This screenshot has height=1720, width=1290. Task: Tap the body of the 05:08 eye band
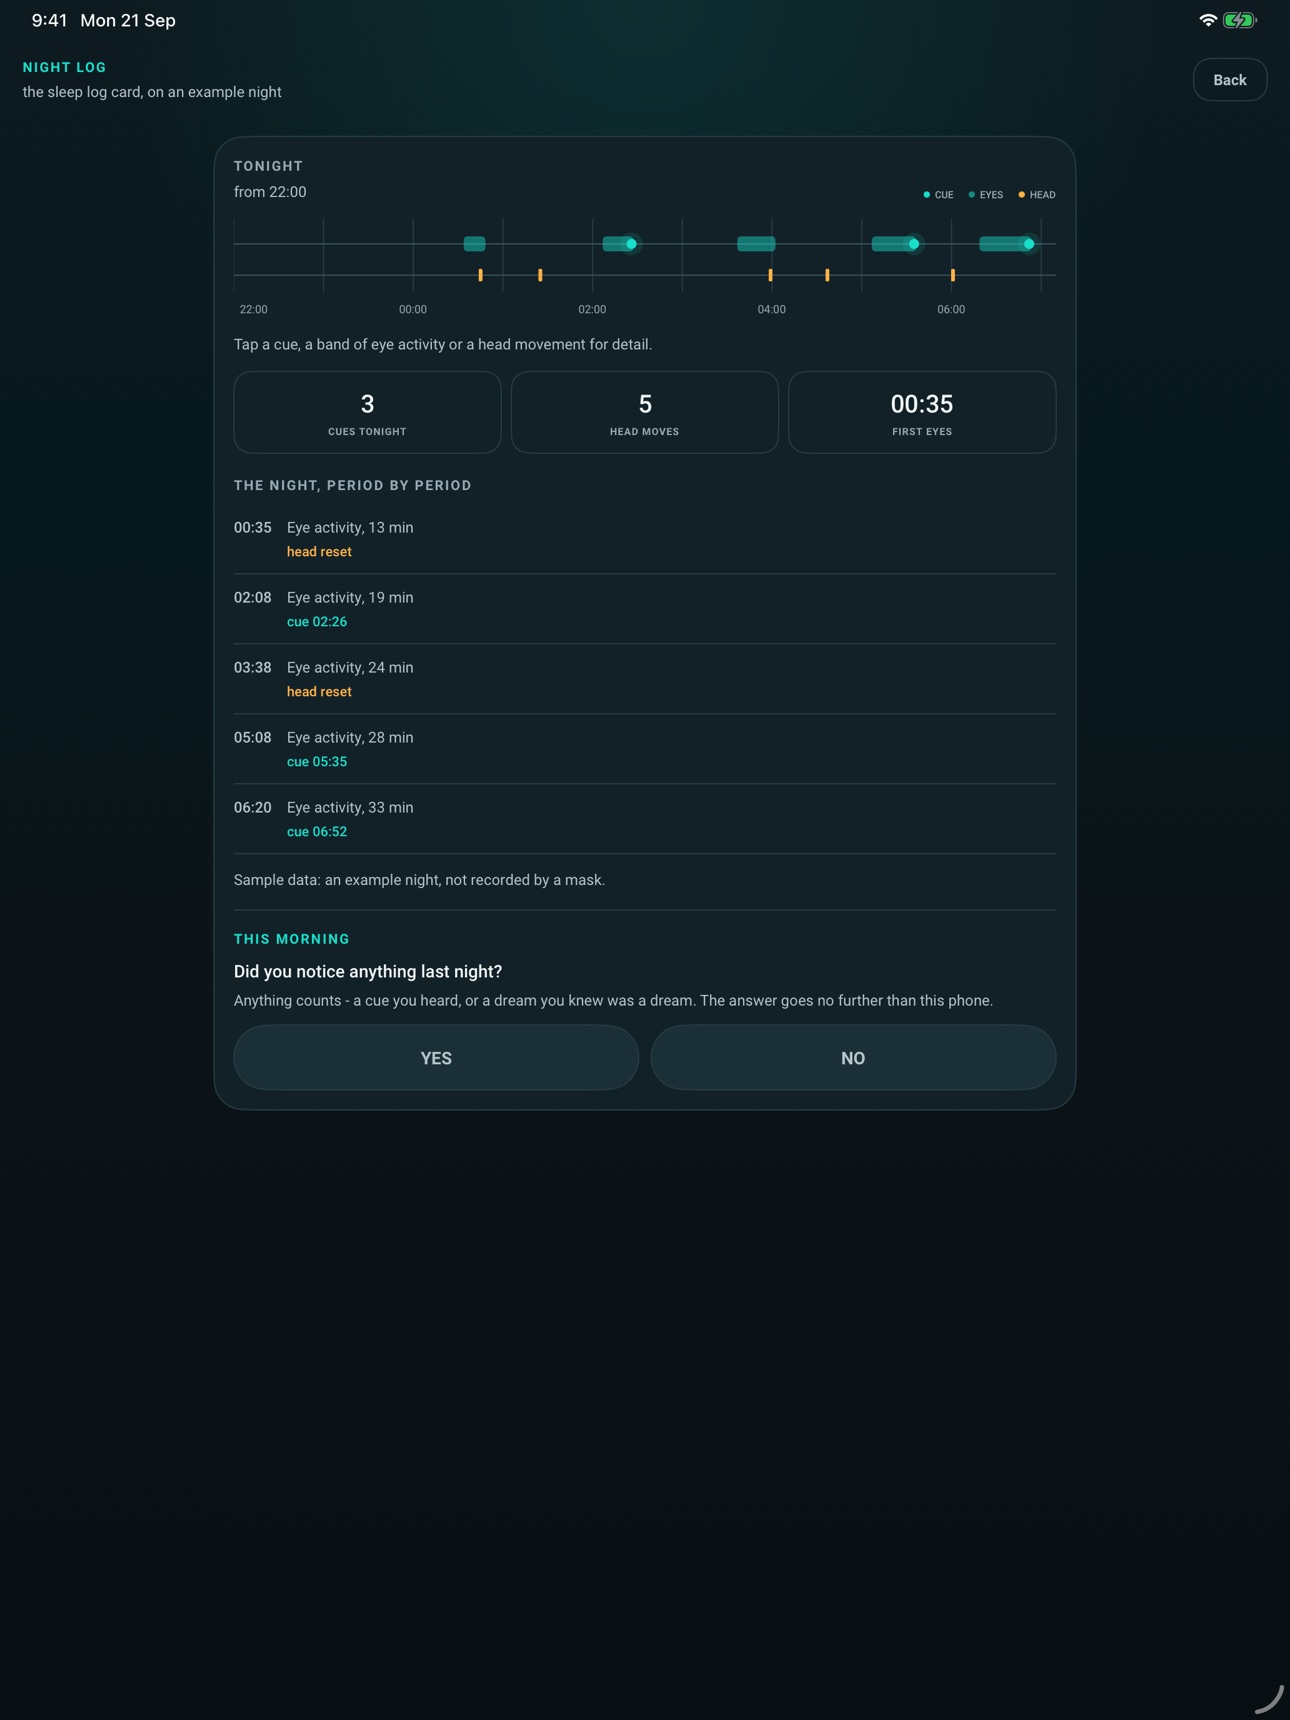[x=889, y=244]
